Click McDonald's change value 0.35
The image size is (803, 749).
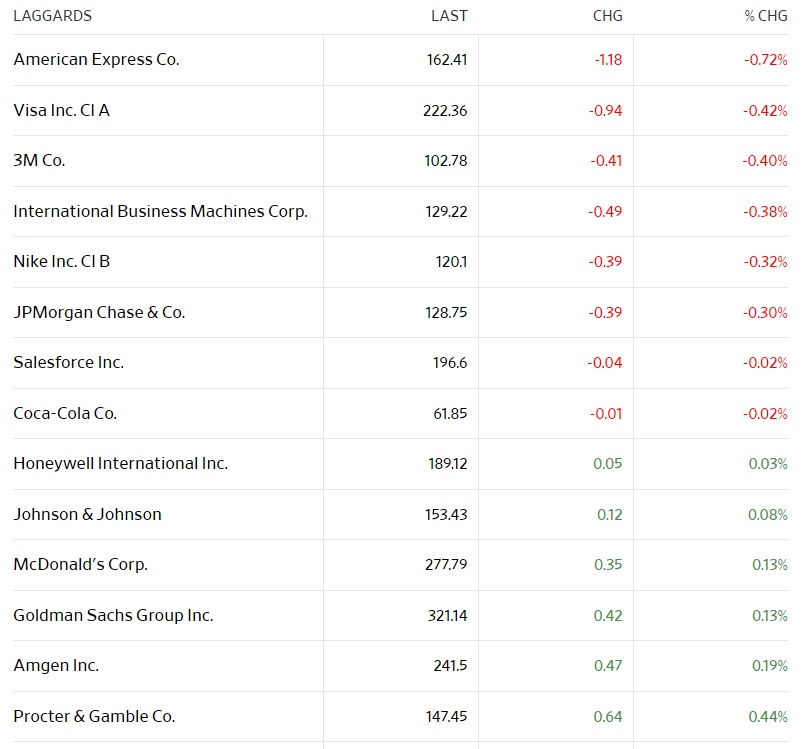tap(608, 564)
